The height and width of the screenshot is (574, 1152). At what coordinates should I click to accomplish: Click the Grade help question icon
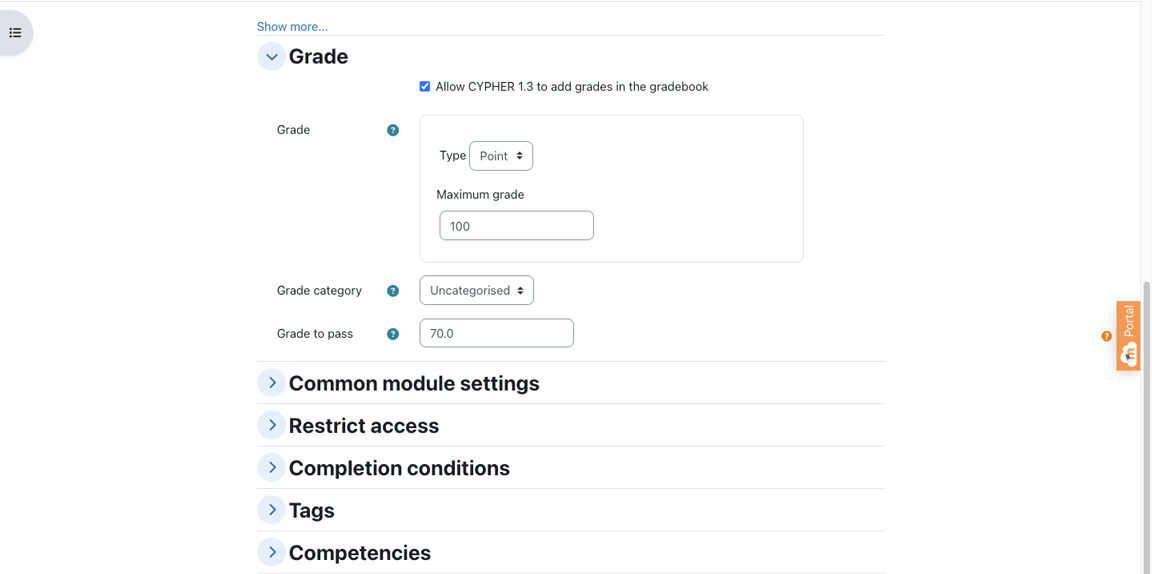[x=393, y=130]
